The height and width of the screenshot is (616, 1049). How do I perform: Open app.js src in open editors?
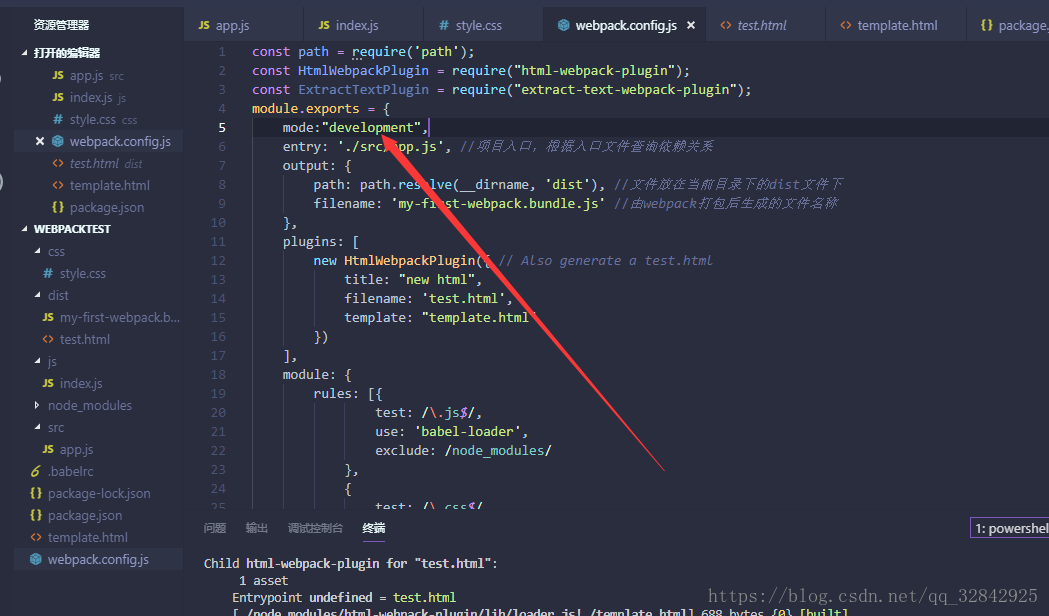(x=98, y=76)
